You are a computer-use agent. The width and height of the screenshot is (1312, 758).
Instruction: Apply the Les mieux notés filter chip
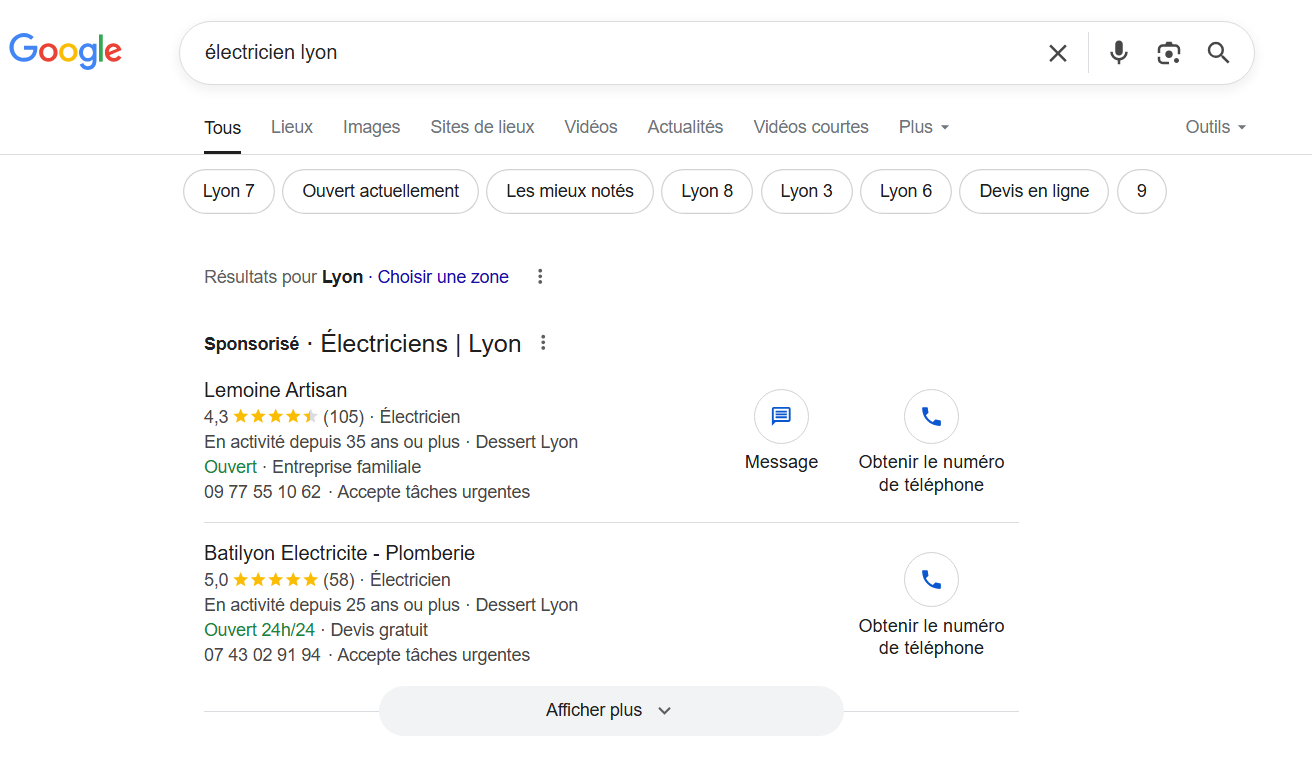(x=570, y=191)
